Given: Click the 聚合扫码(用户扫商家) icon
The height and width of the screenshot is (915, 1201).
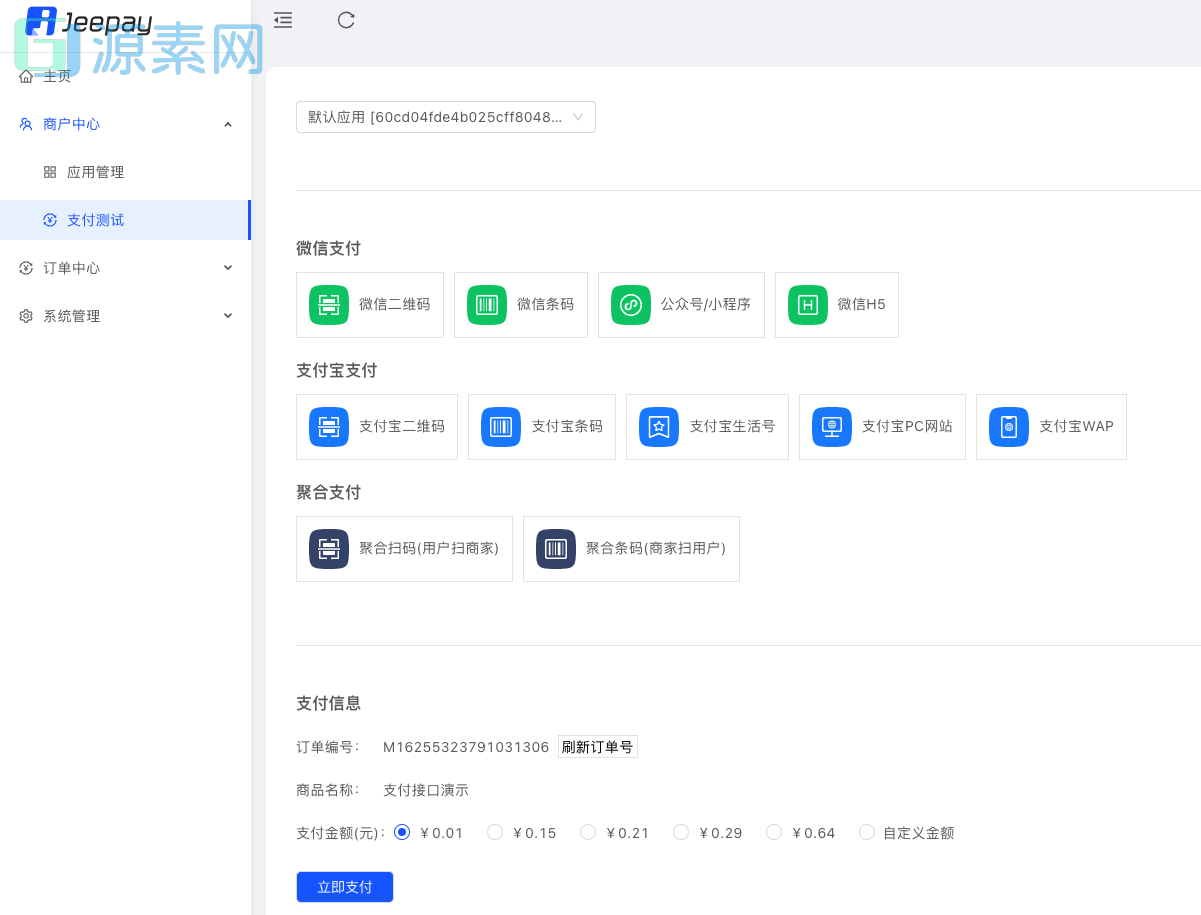Looking at the screenshot, I should click(328, 548).
